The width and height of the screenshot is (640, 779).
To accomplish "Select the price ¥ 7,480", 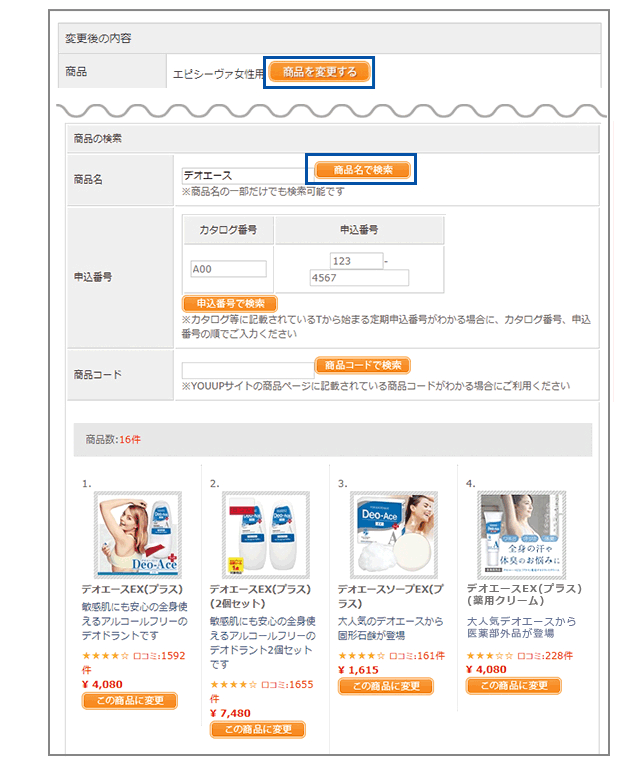I will (230, 713).
